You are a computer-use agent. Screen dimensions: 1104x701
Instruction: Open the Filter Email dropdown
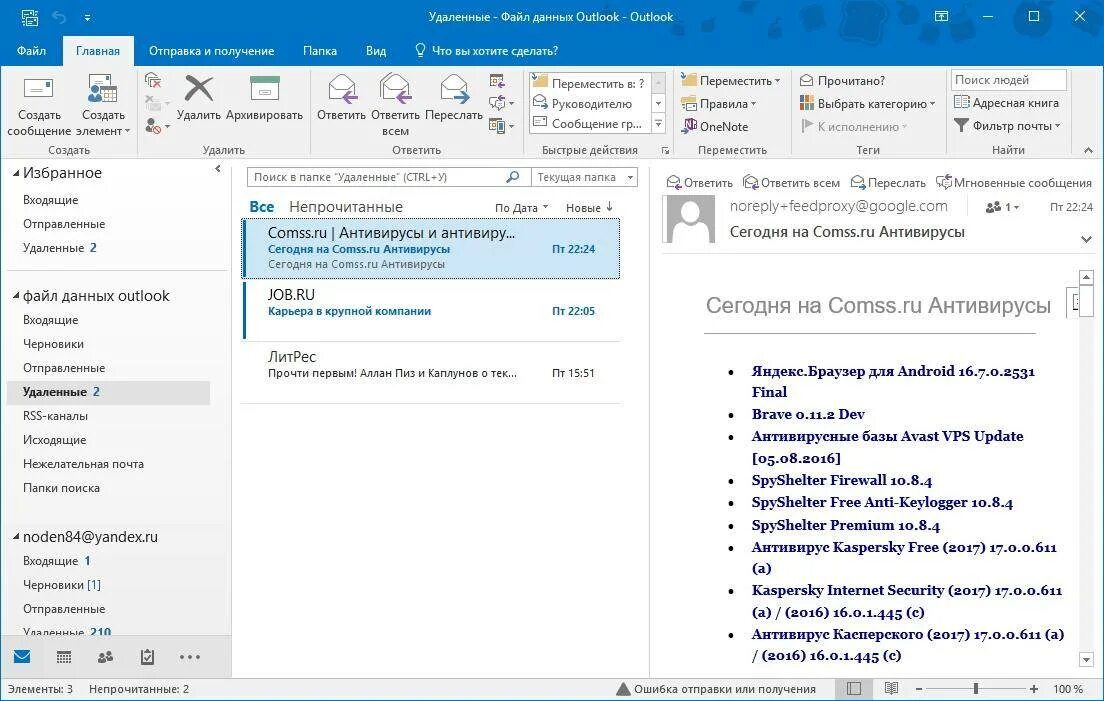(x=1007, y=125)
